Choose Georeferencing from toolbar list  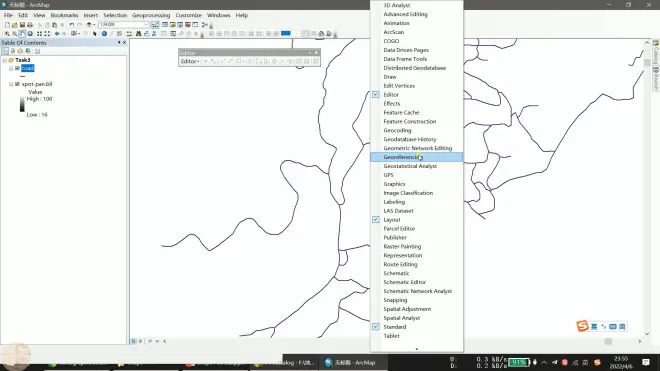point(416,157)
